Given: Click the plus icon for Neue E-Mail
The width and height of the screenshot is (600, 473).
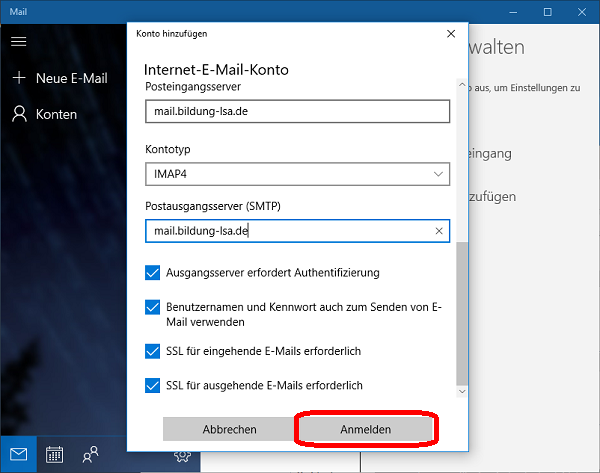Looking at the screenshot, I should coord(18,78).
